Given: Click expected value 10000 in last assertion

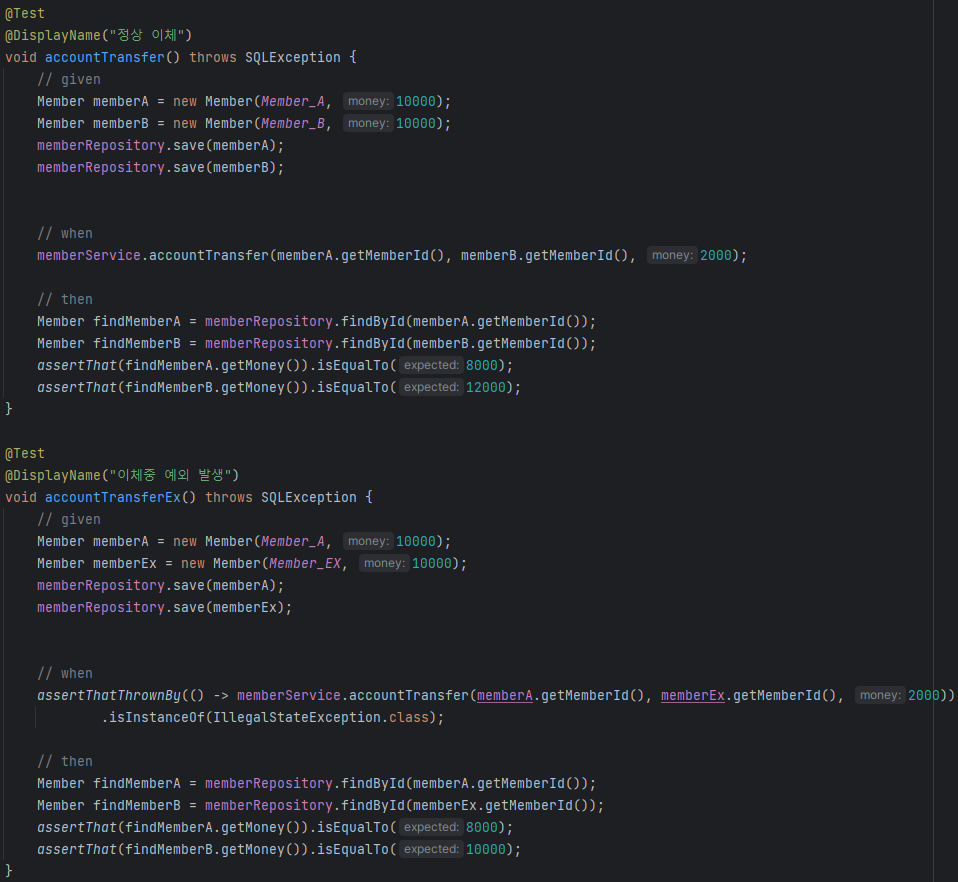Looking at the screenshot, I should (x=486, y=849).
